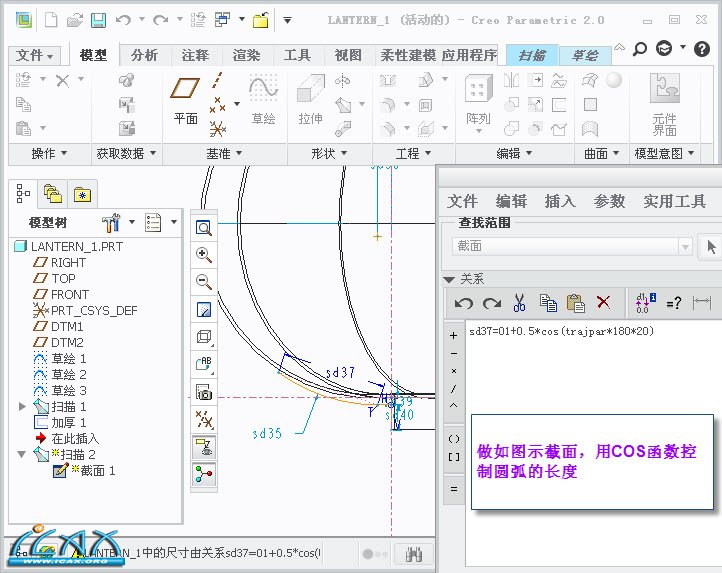Viewport: 722px width, 573px height.
Task: Click the zoom out magnifier icon
Action: pyautogui.click(x=204, y=282)
